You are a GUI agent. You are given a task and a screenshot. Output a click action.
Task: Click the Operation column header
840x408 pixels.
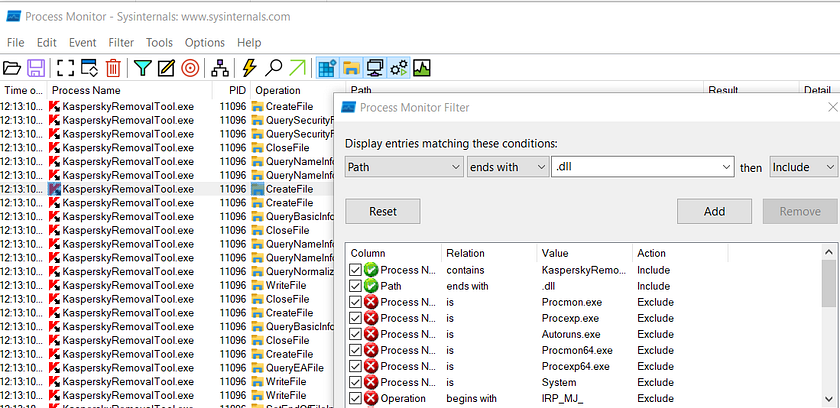[297, 90]
